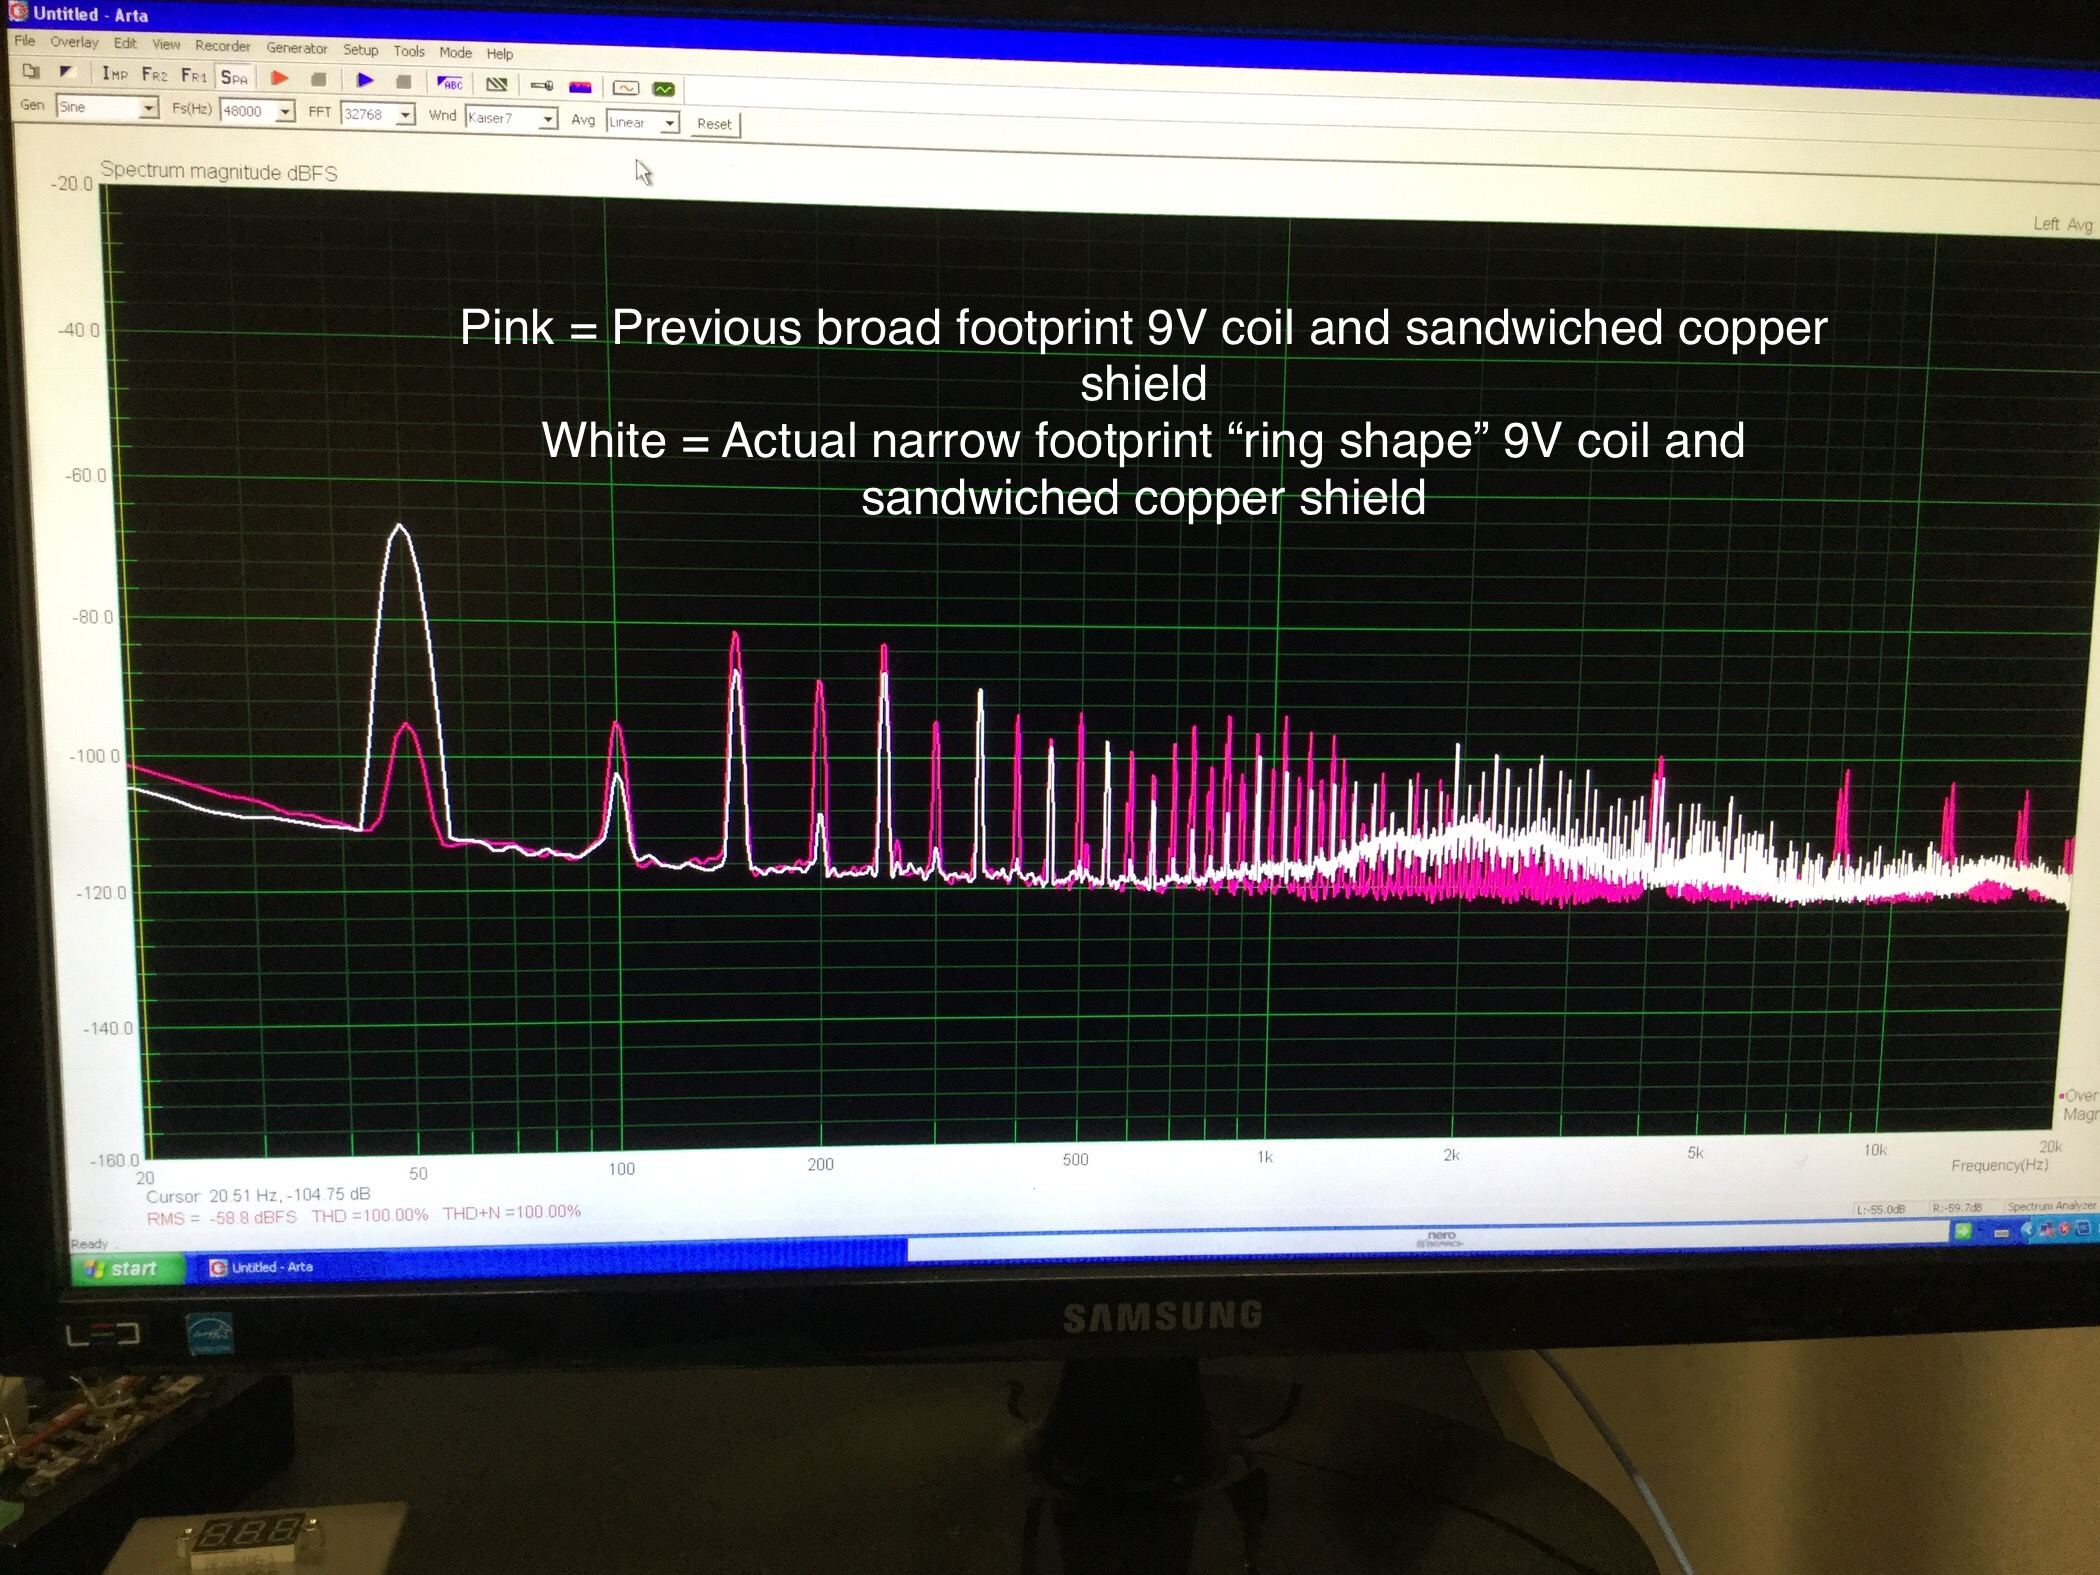This screenshot has height=1575, width=2100.
Task: Switch to impulse response mode via Imp
Action: pos(114,74)
